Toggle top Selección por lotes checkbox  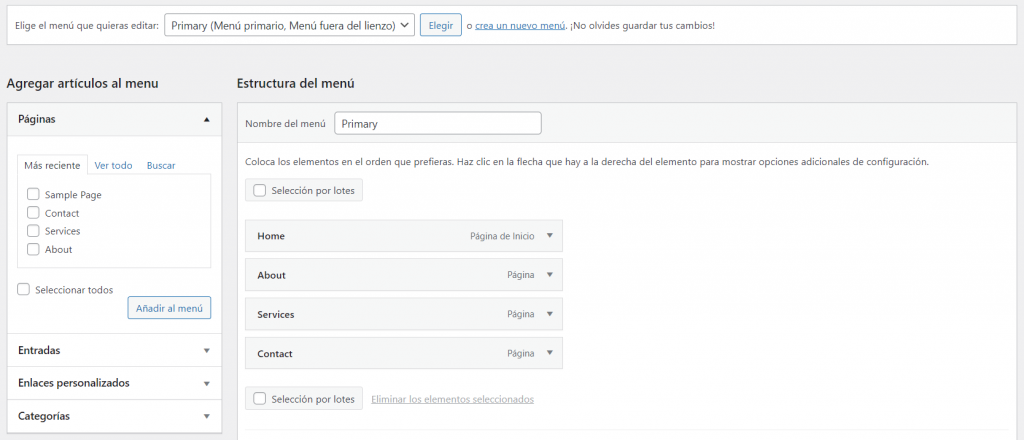260,190
